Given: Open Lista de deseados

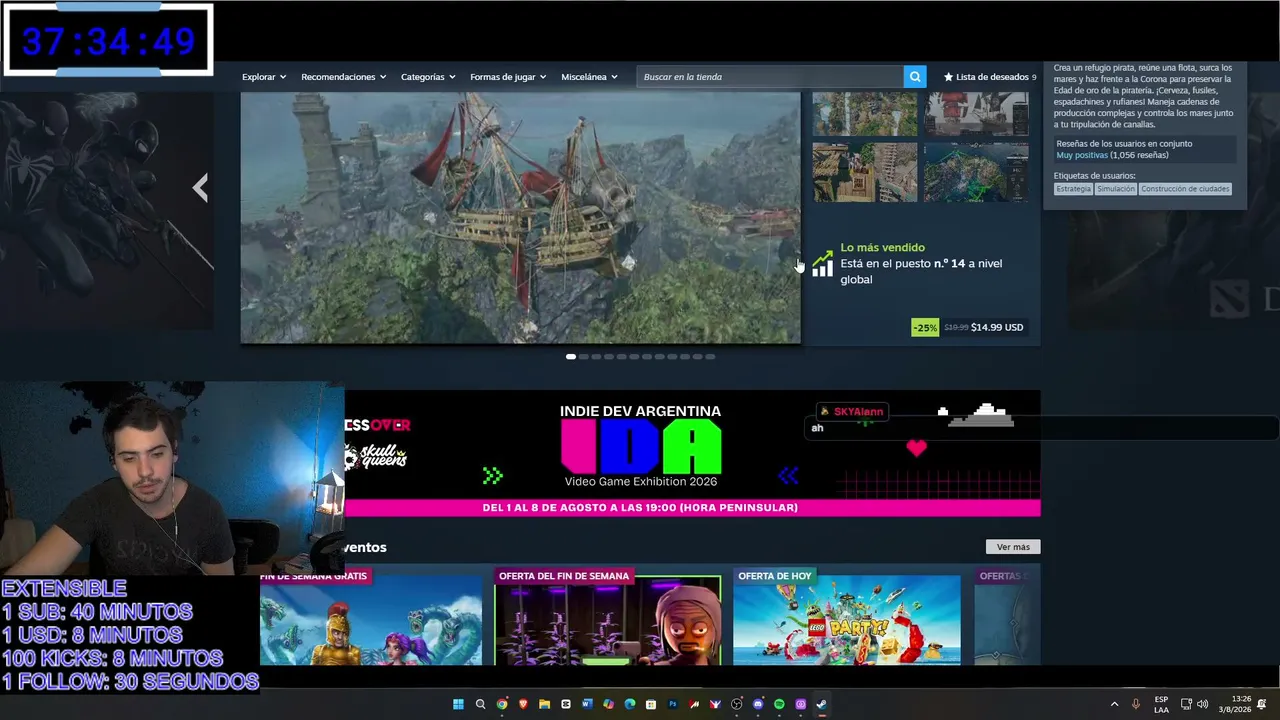Looking at the screenshot, I should coord(990,77).
